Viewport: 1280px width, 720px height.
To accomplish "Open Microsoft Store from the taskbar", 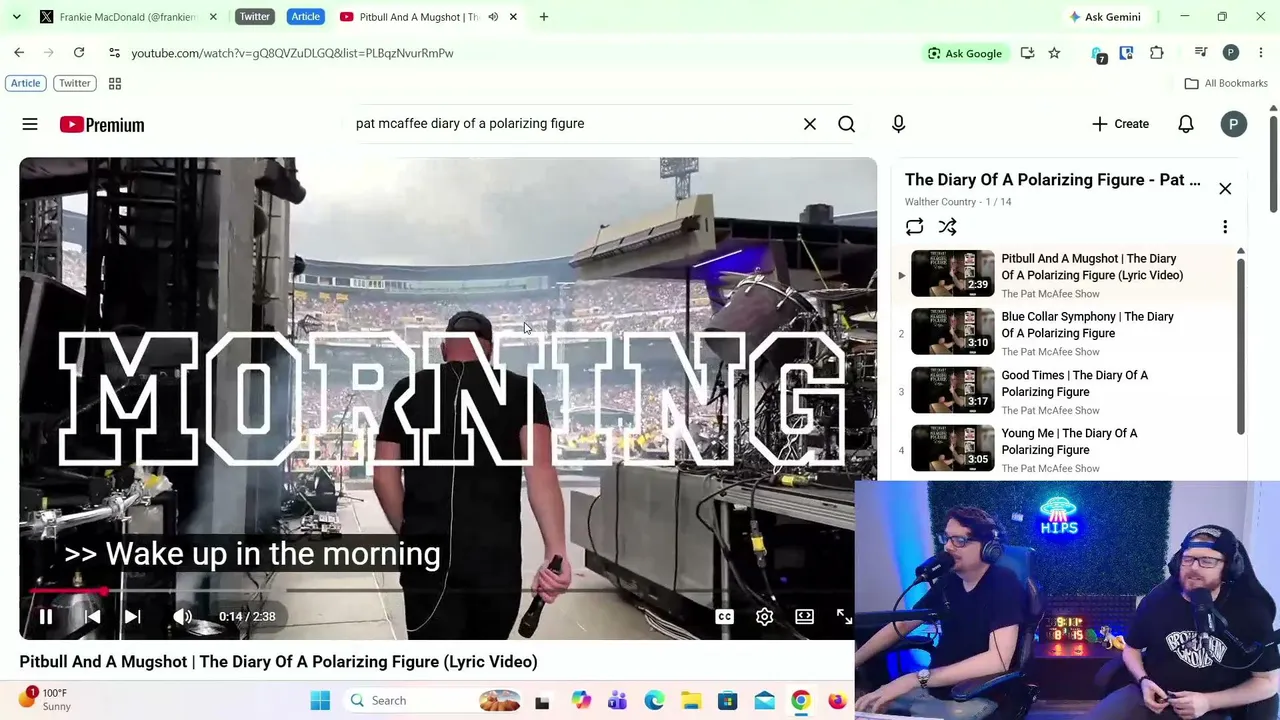I will [728, 701].
